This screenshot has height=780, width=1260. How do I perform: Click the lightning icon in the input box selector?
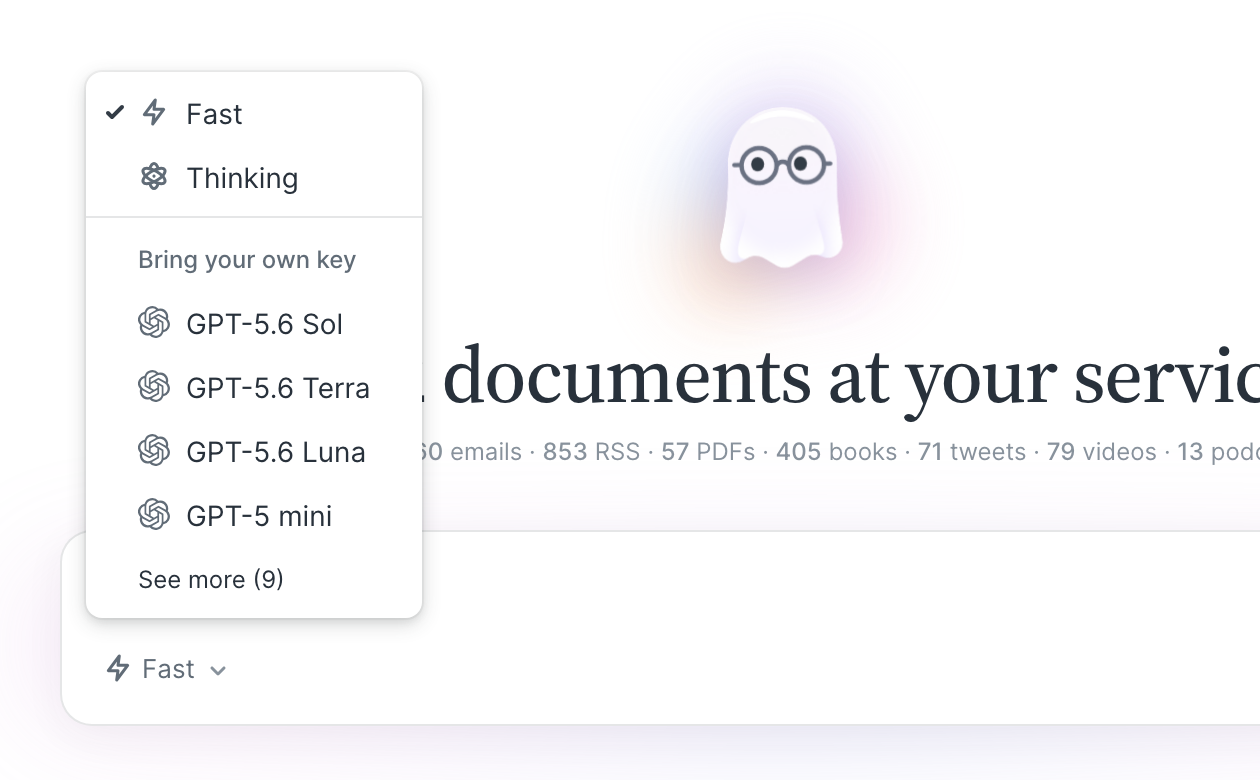pos(118,668)
